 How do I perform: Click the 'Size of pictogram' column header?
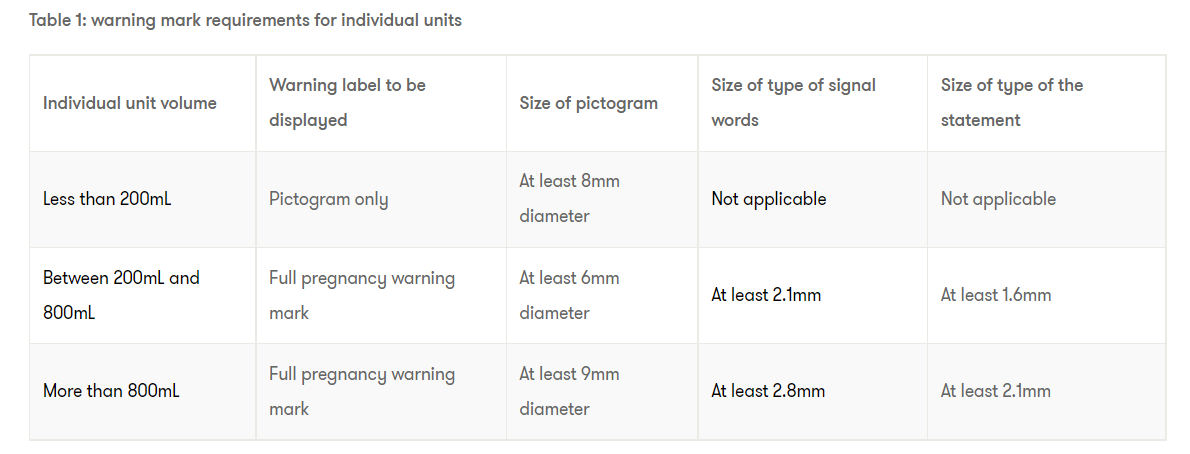[589, 103]
